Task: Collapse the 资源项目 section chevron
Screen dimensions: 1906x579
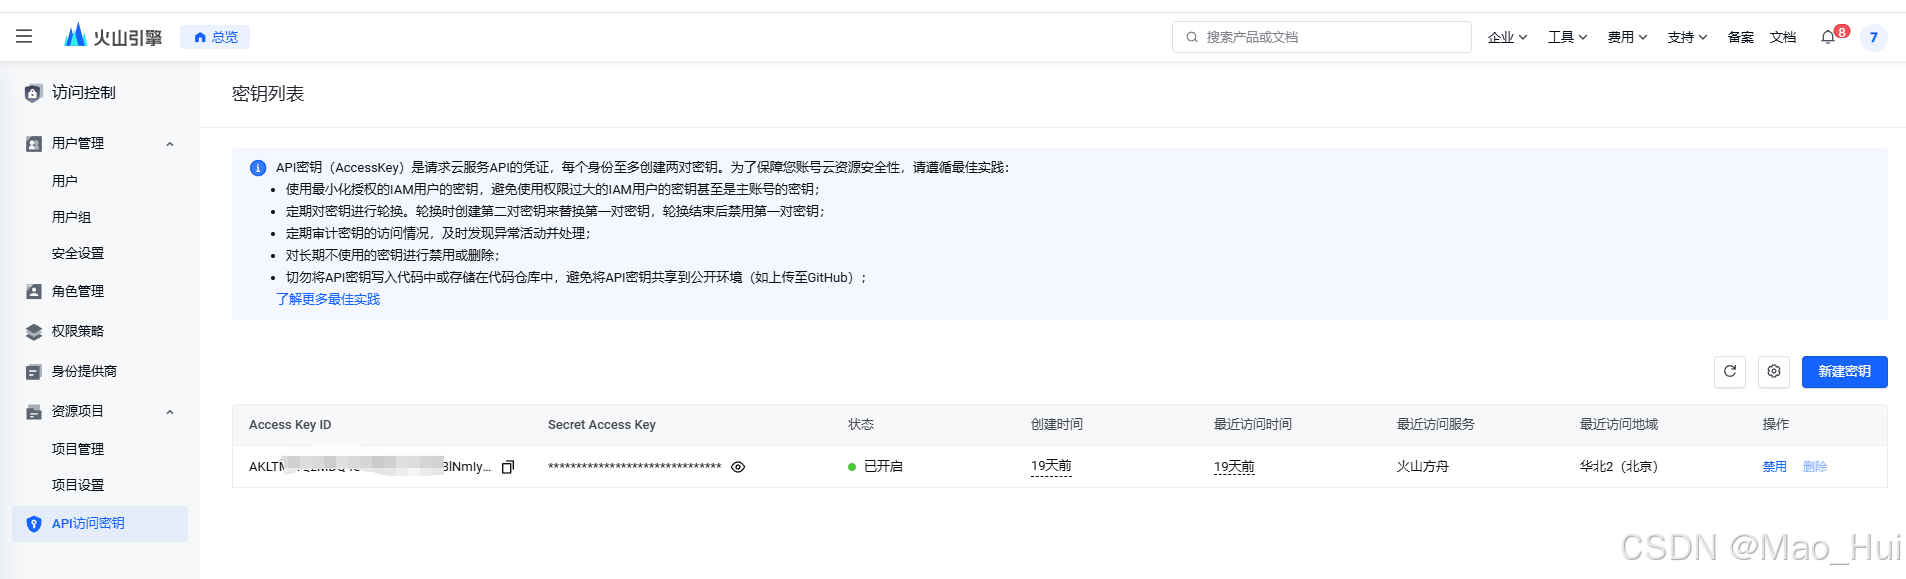Action: click(170, 412)
